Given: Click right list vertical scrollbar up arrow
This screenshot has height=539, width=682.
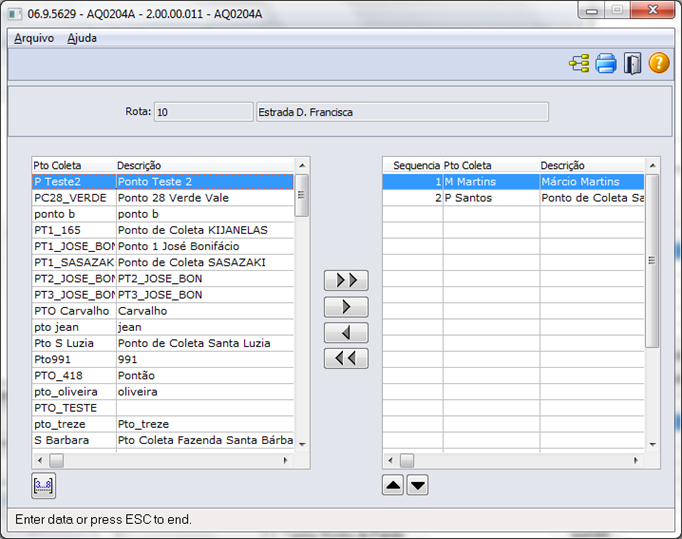Looking at the screenshot, I should tap(652, 165).
